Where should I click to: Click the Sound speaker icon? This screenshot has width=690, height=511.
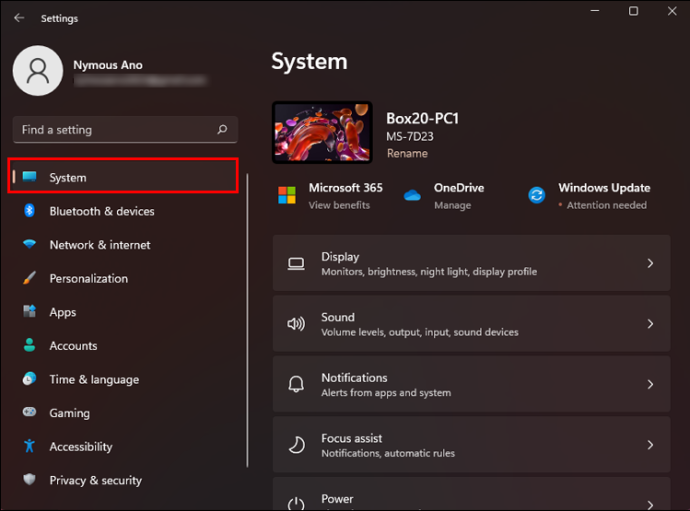(x=296, y=324)
